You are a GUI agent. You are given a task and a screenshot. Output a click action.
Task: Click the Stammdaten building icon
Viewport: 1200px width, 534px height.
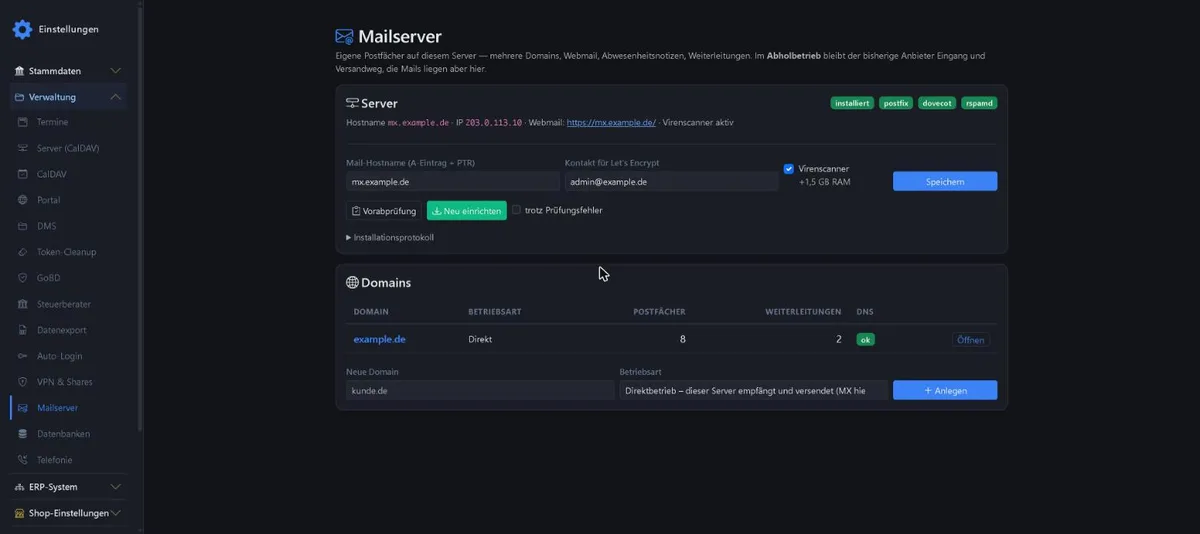(19, 71)
